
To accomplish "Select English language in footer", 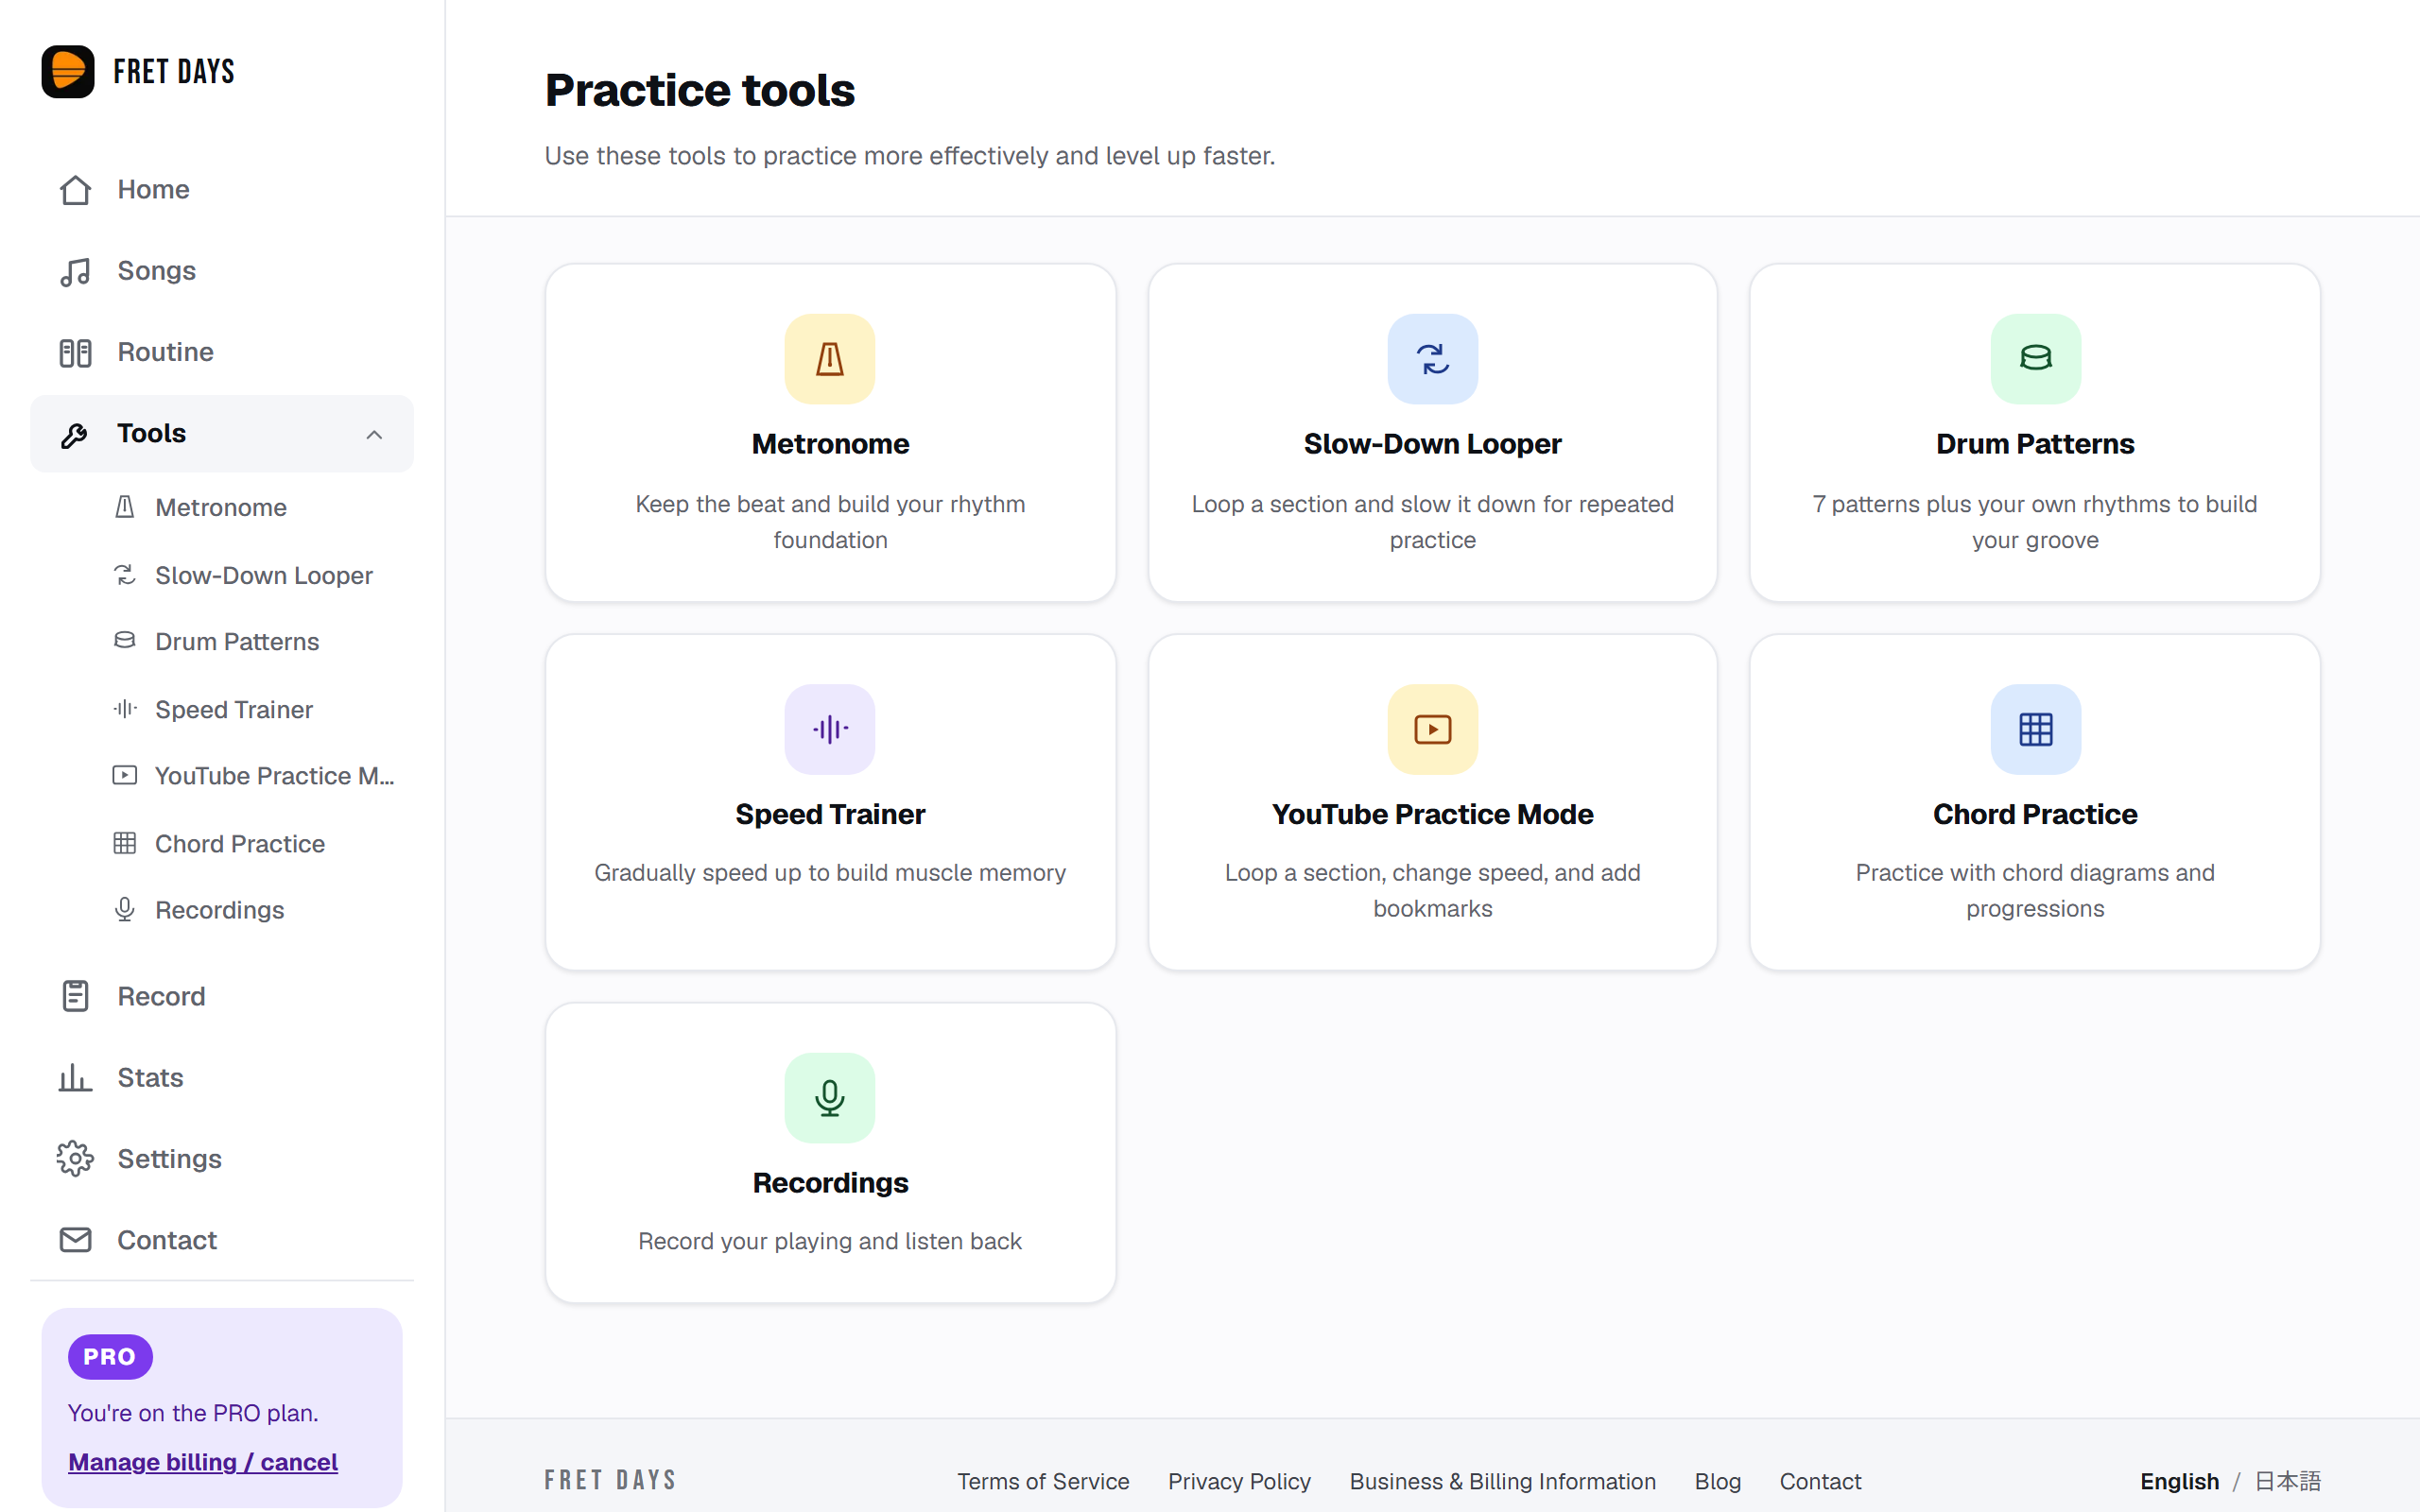I will tap(2179, 1481).
